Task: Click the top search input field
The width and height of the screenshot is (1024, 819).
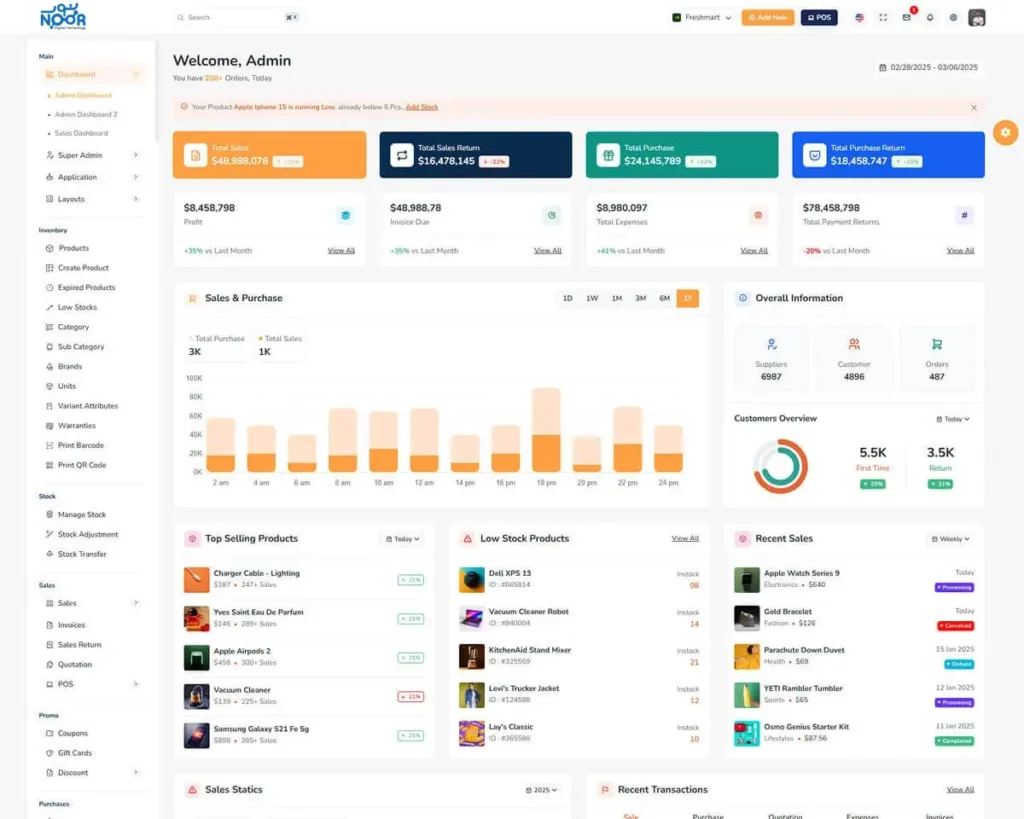Action: click(230, 17)
